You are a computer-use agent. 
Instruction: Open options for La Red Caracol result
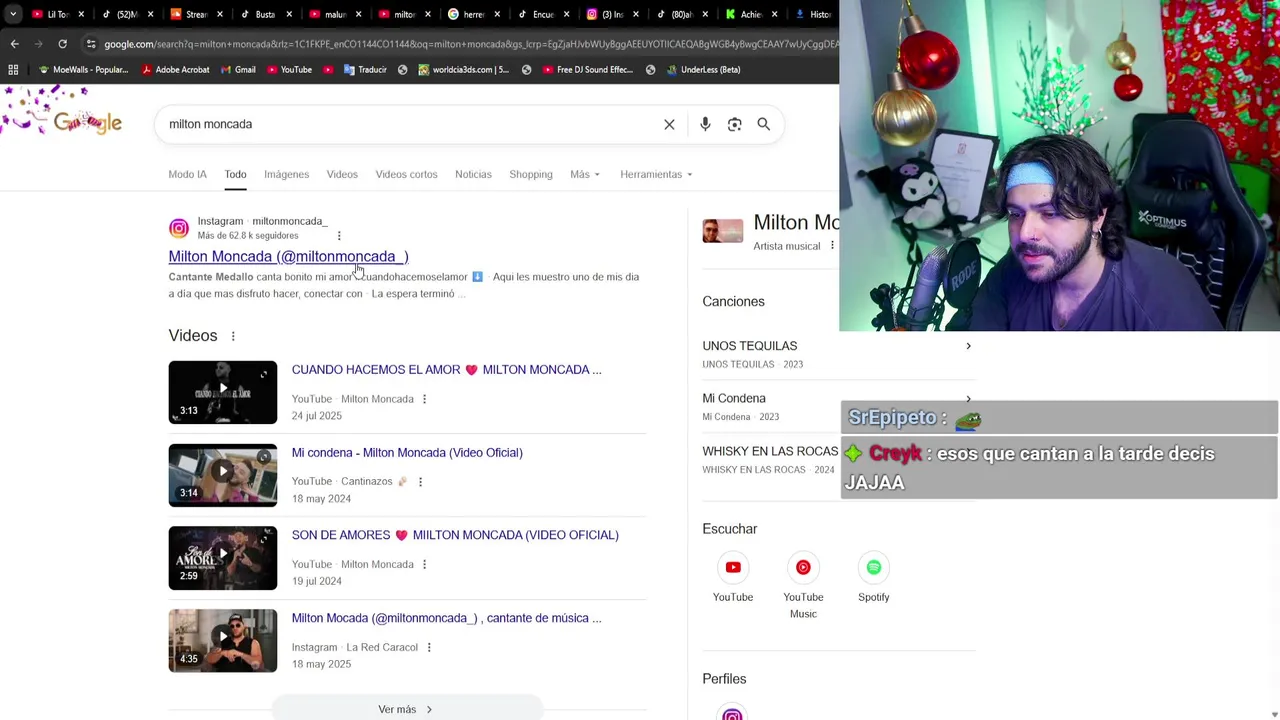click(x=429, y=647)
